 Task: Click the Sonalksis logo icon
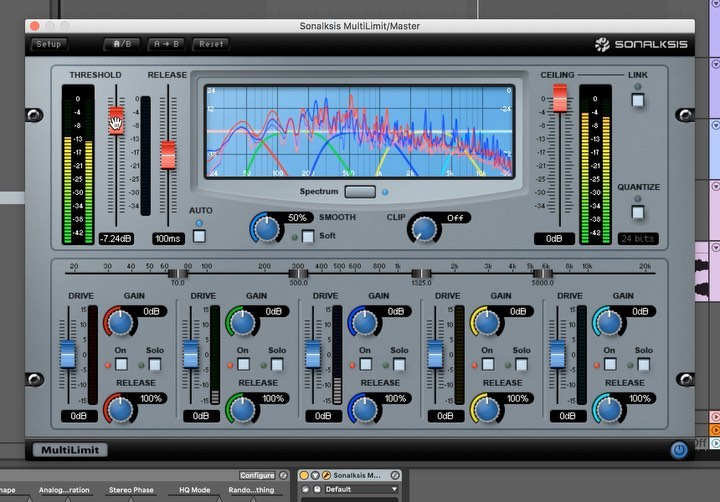click(603, 44)
